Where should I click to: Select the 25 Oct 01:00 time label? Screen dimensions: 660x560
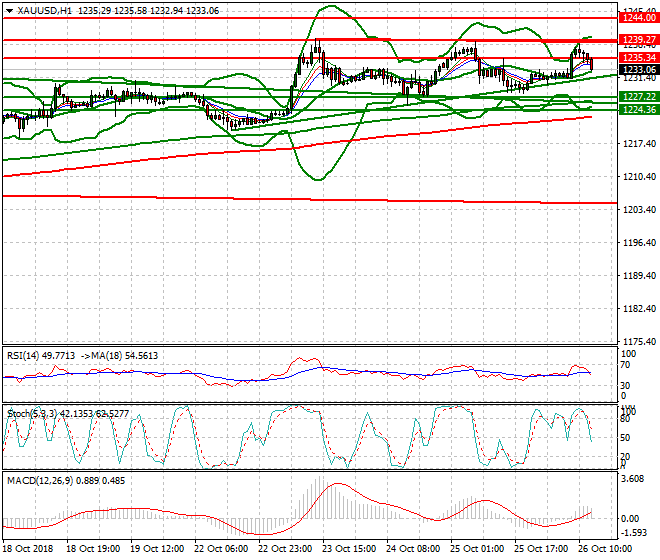tap(477, 549)
